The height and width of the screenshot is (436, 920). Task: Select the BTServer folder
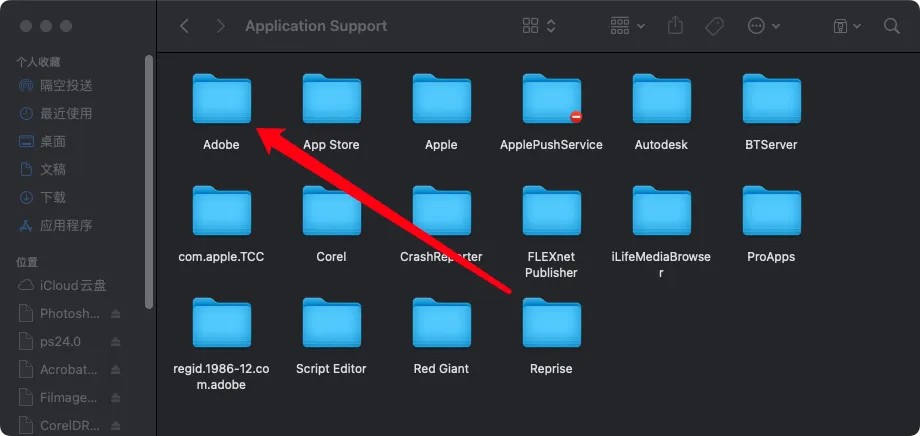[x=772, y=99]
